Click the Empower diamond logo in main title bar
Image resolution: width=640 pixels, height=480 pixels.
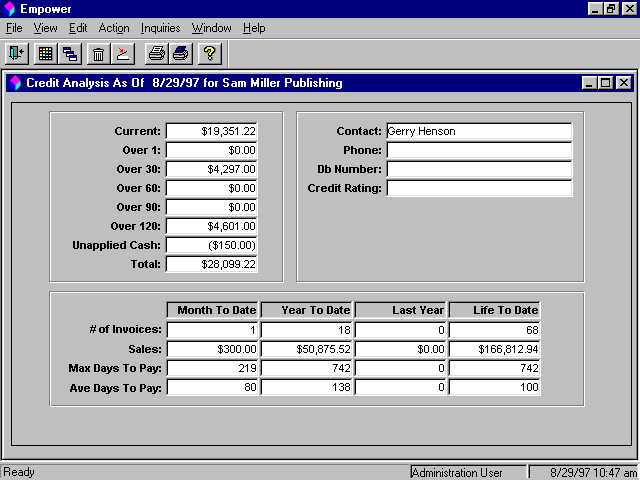pyautogui.click(x=9, y=9)
